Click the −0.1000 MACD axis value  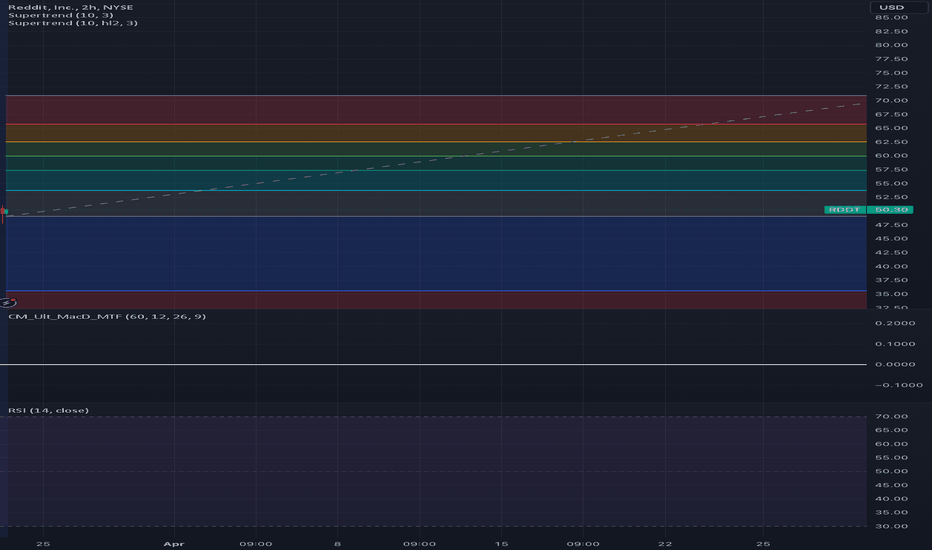[899, 385]
